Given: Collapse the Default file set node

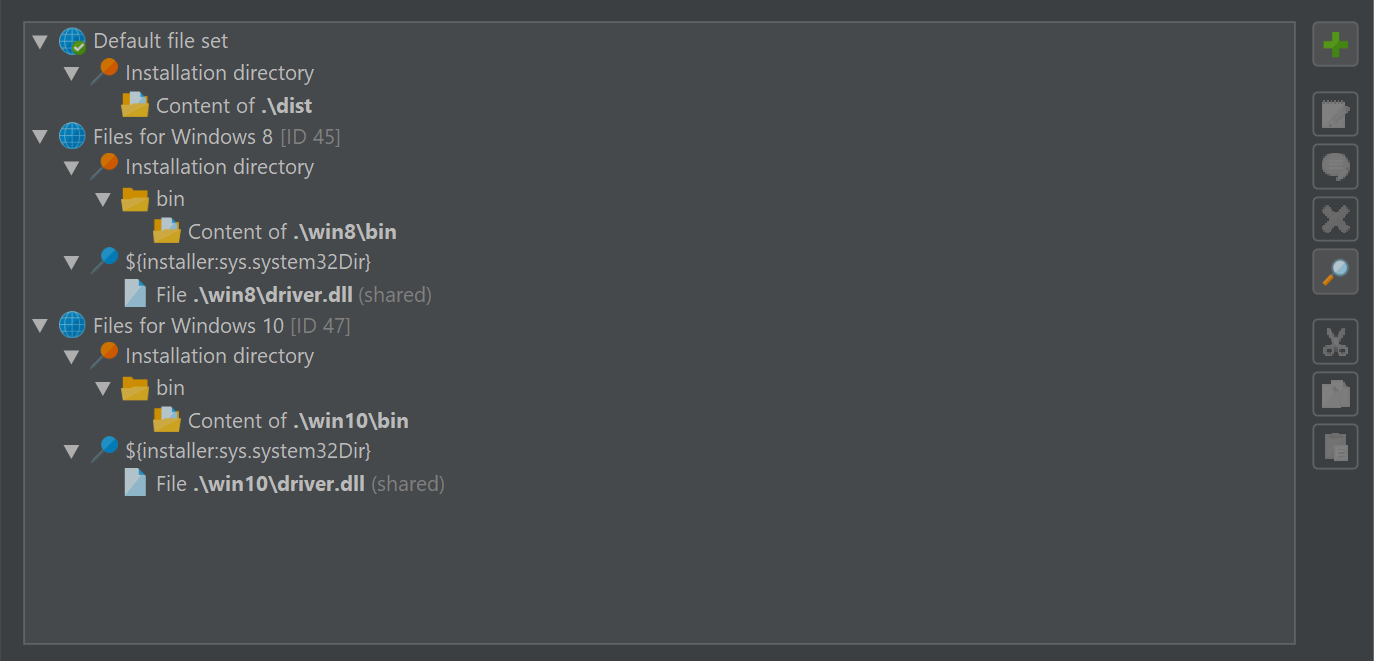Looking at the screenshot, I should click(40, 42).
